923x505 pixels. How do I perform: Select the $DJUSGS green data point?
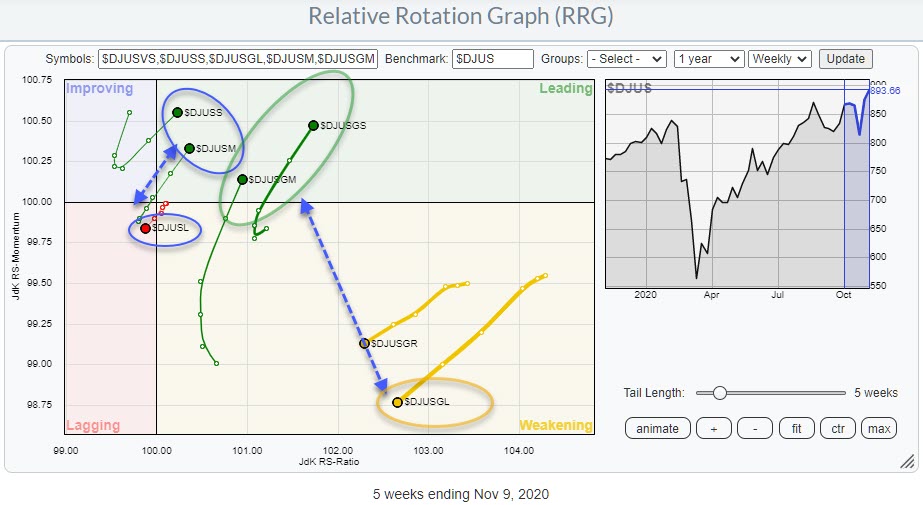click(313, 125)
